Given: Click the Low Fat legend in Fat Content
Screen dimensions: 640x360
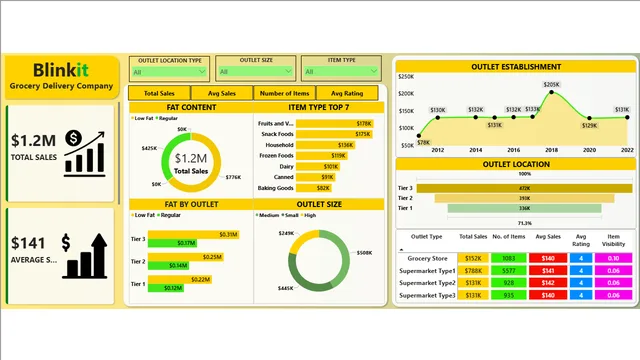Looking at the screenshot, I should 142,118.
